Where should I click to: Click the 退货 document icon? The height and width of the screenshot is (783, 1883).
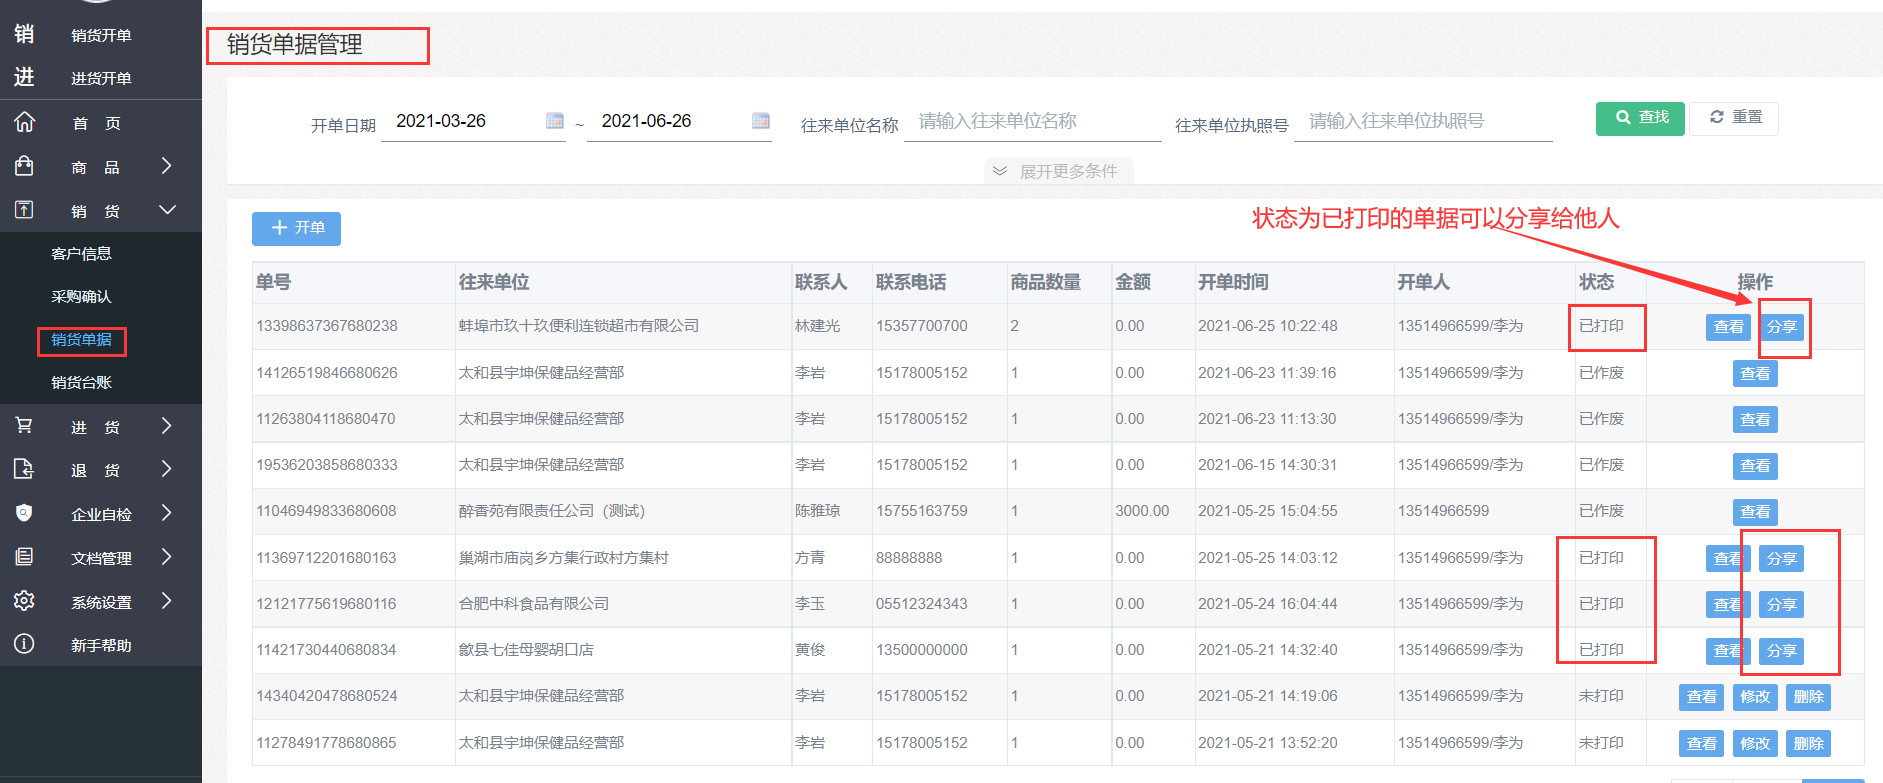[x=25, y=469]
